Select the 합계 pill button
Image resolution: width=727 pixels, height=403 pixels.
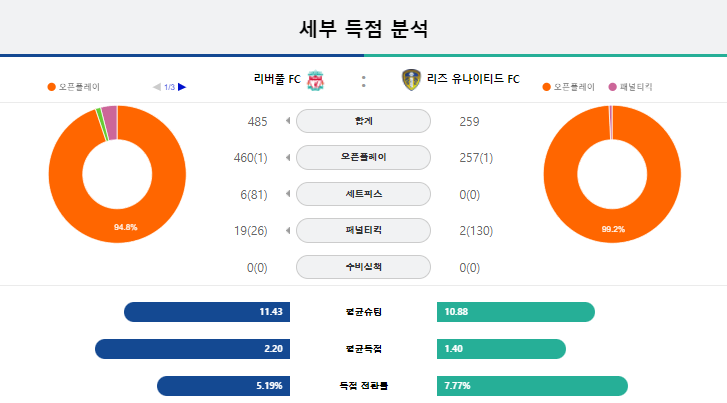[364, 121]
